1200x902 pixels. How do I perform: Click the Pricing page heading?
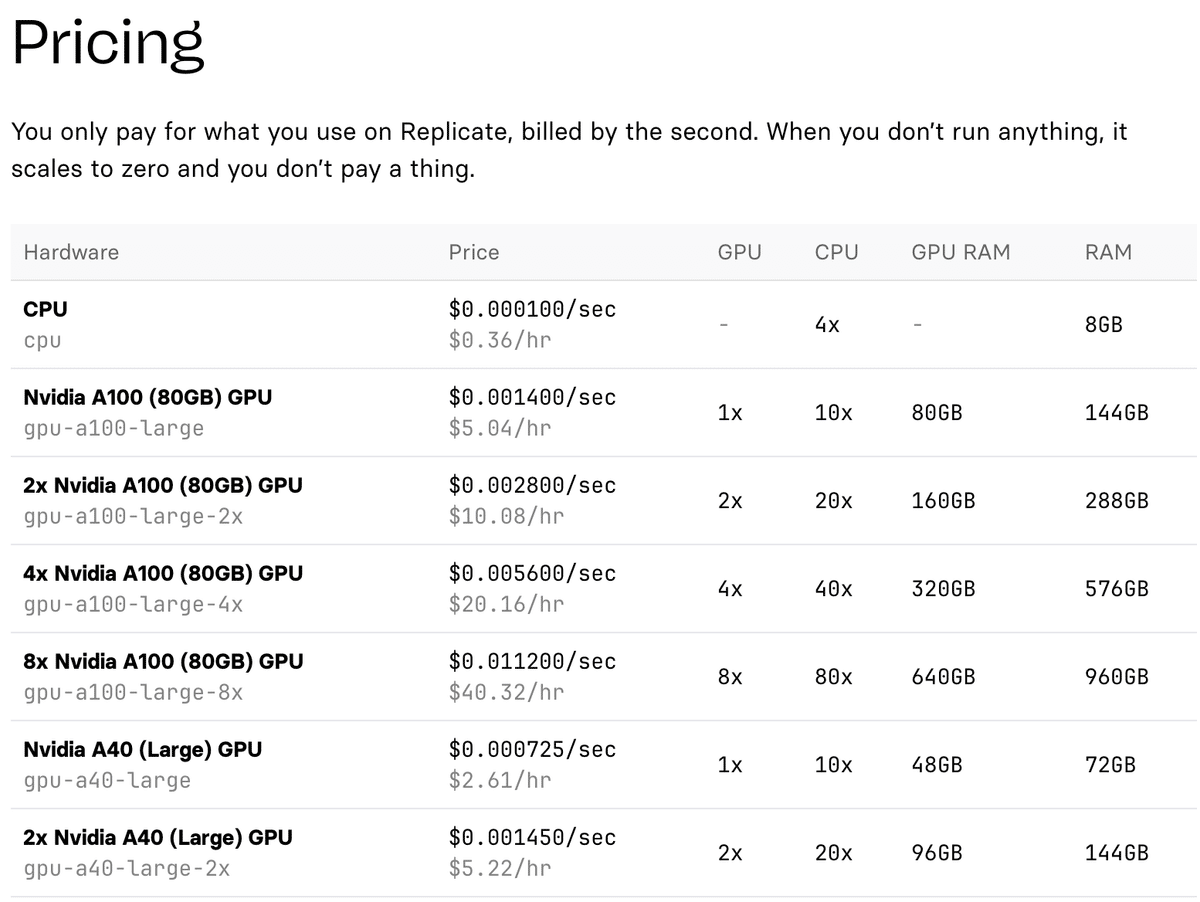(x=108, y=45)
